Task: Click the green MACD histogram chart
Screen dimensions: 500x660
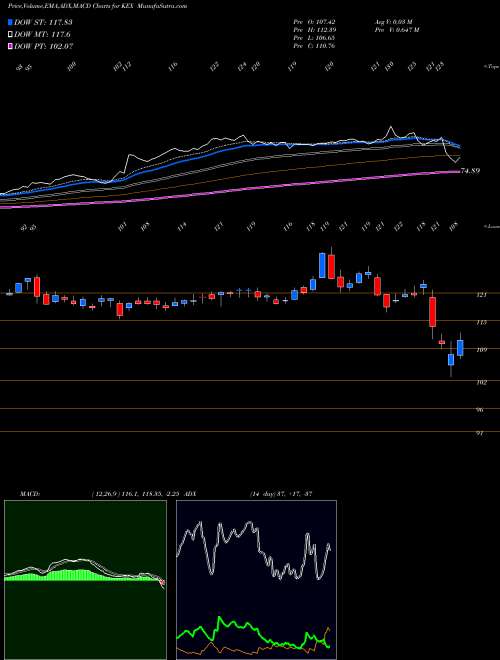Action: tap(85, 580)
